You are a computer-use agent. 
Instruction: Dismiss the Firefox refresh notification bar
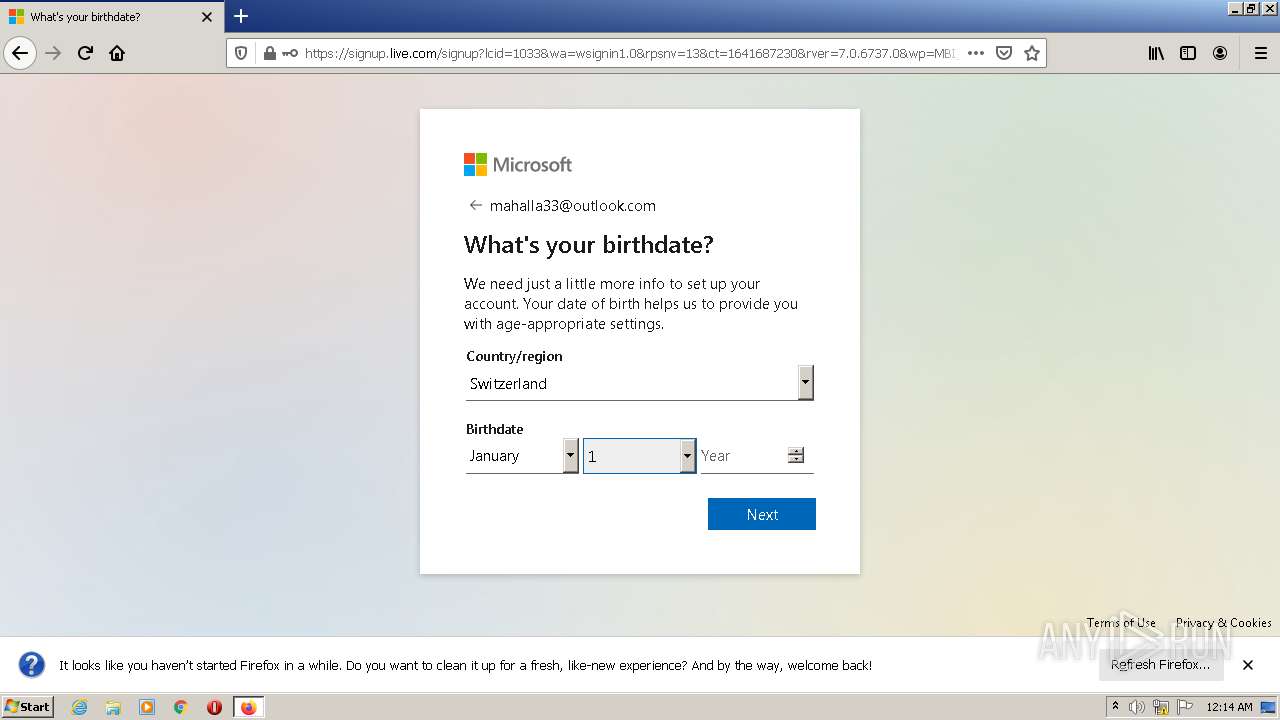coord(1248,664)
